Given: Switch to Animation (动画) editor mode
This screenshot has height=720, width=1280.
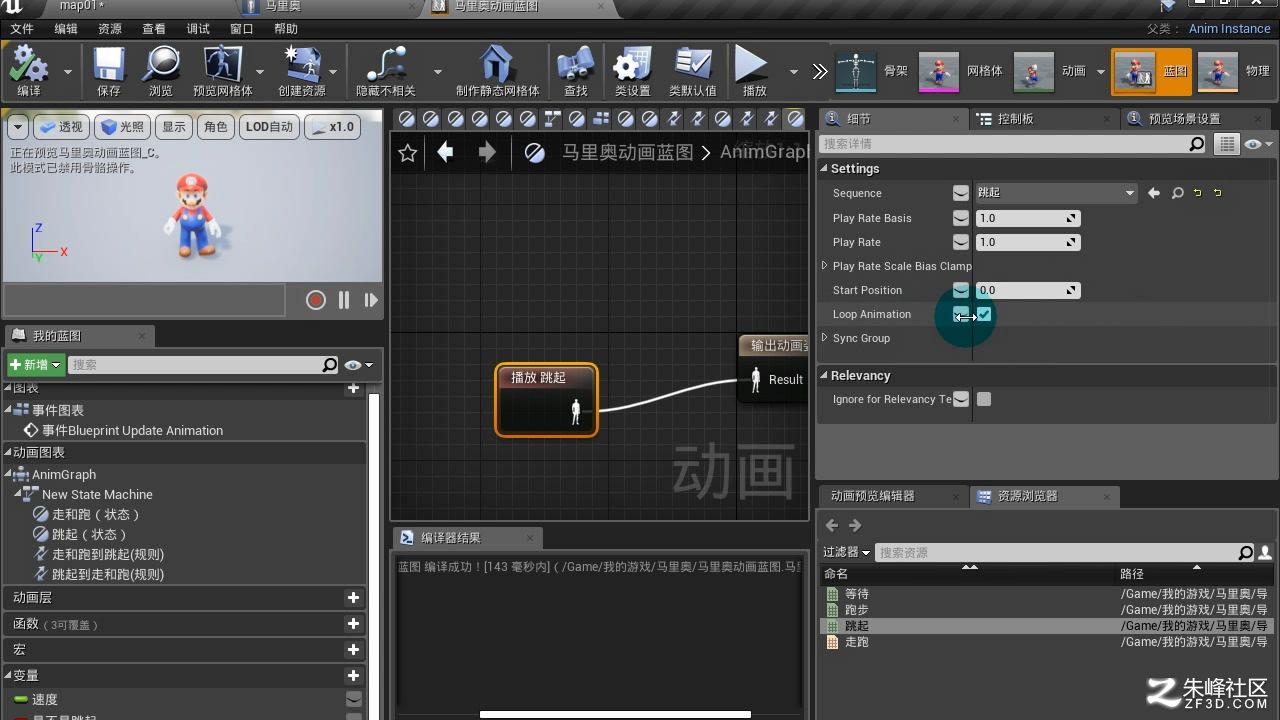Looking at the screenshot, I should tap(1051, 71).
